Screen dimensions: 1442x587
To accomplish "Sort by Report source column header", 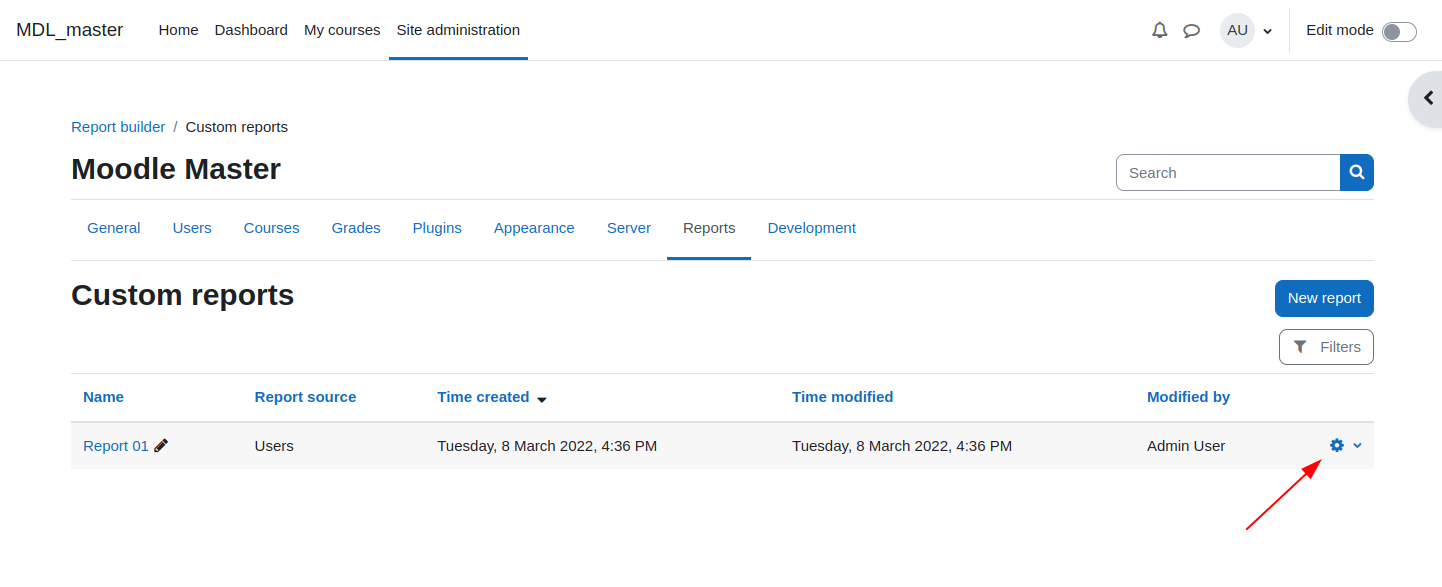I will coord(305,397).
